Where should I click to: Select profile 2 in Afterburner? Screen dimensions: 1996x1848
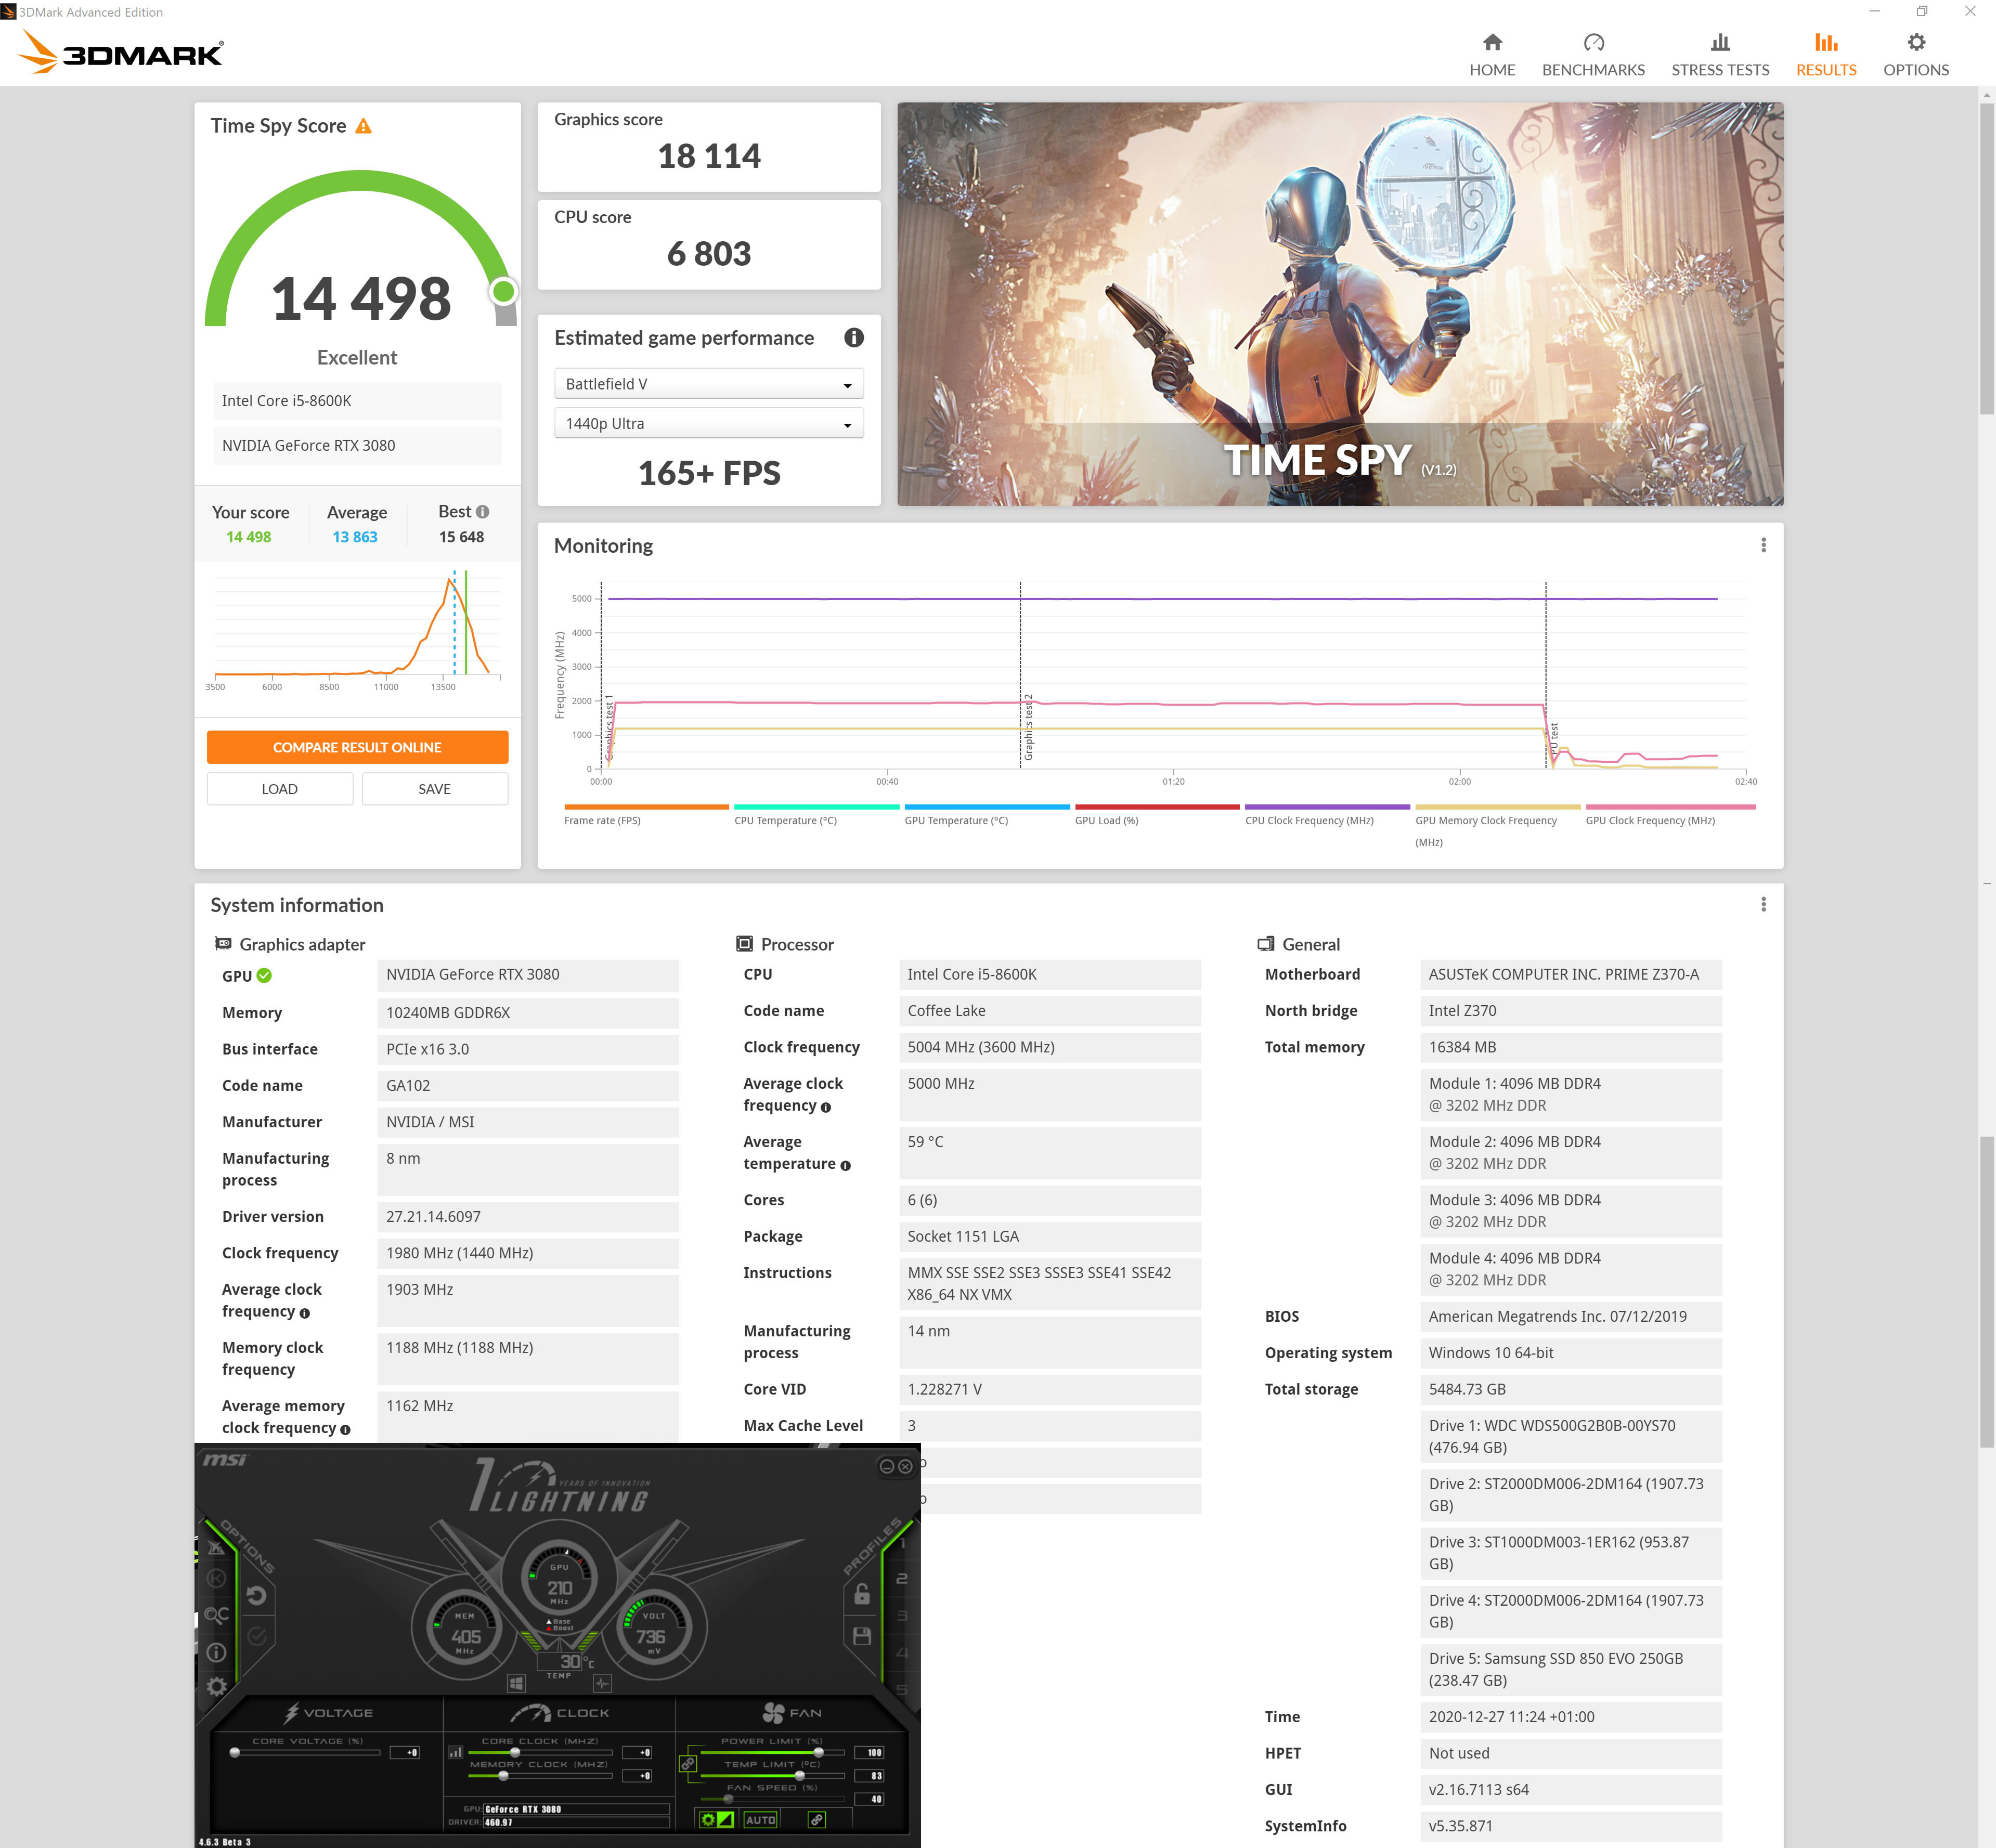pyautogui.click(x=902, y=1579)
